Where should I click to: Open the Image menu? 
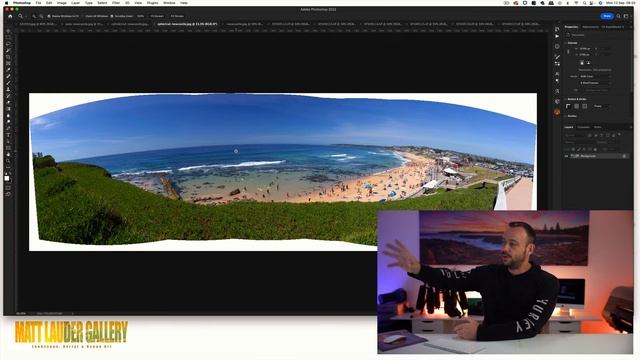click(x=62, y=3)
